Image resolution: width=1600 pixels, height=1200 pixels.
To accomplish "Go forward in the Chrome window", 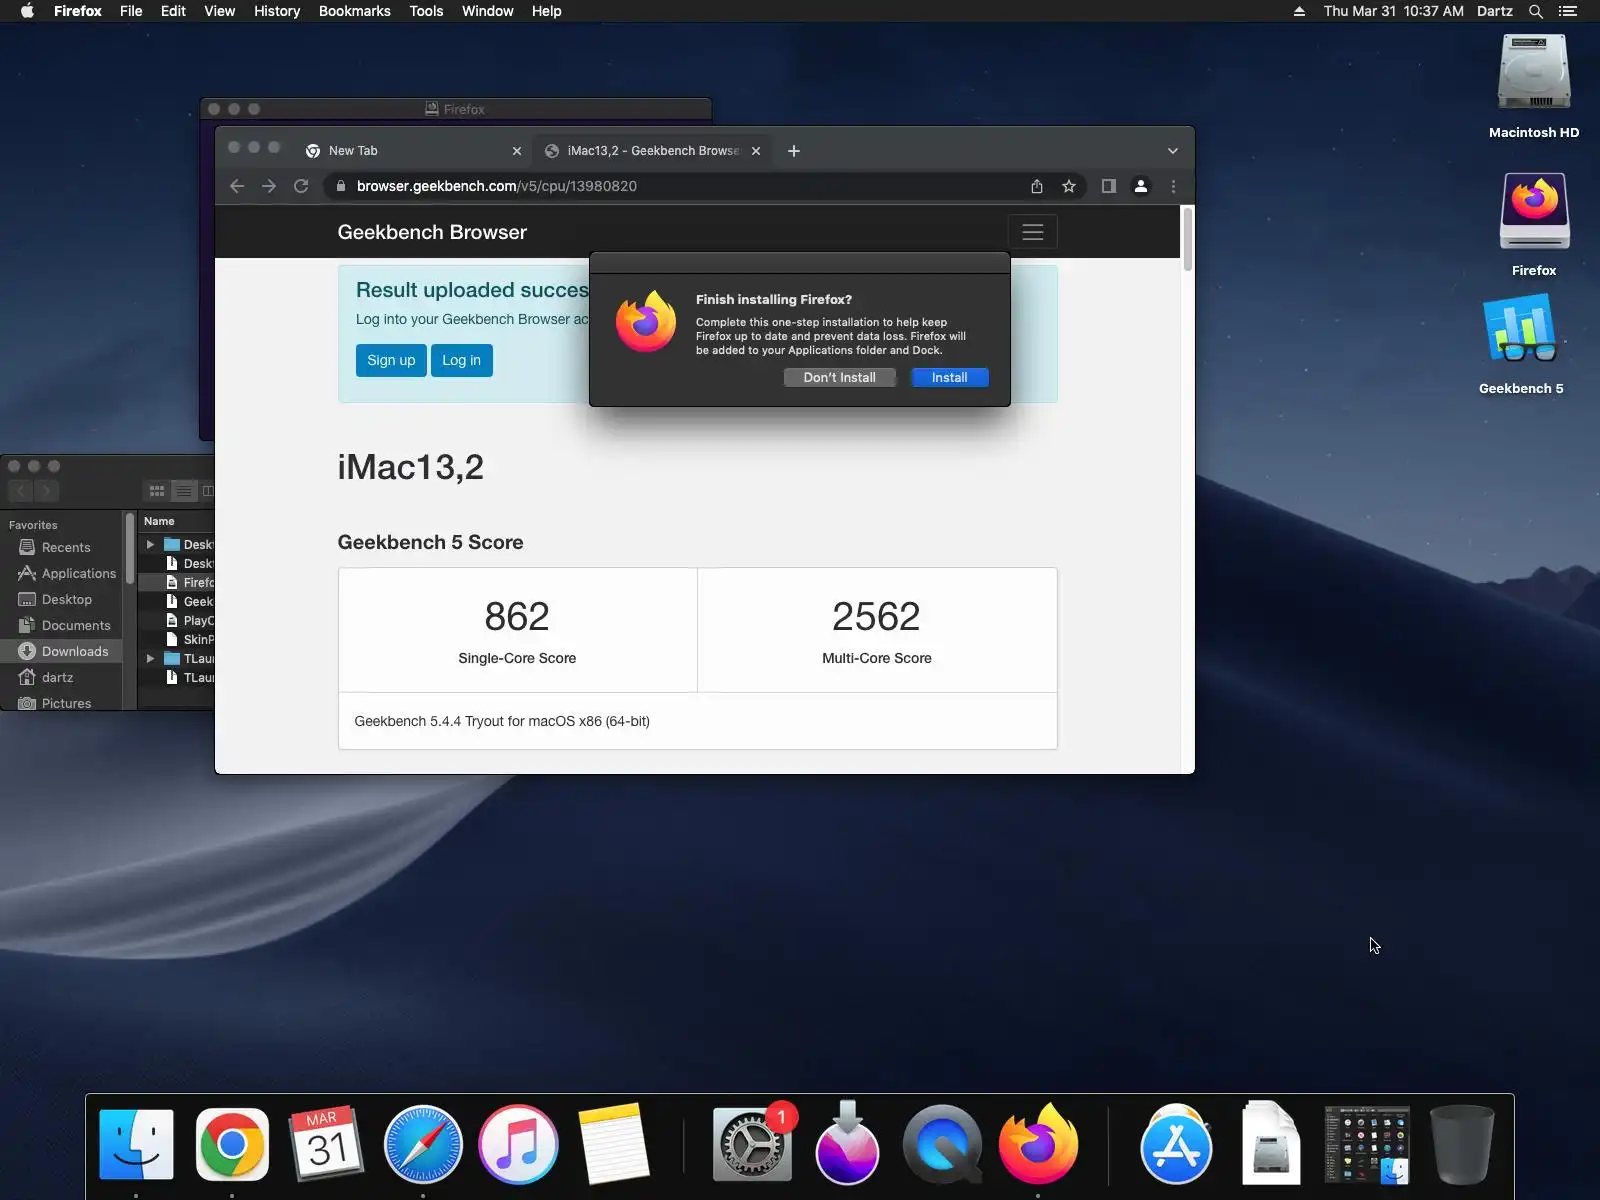I will 269,186.
